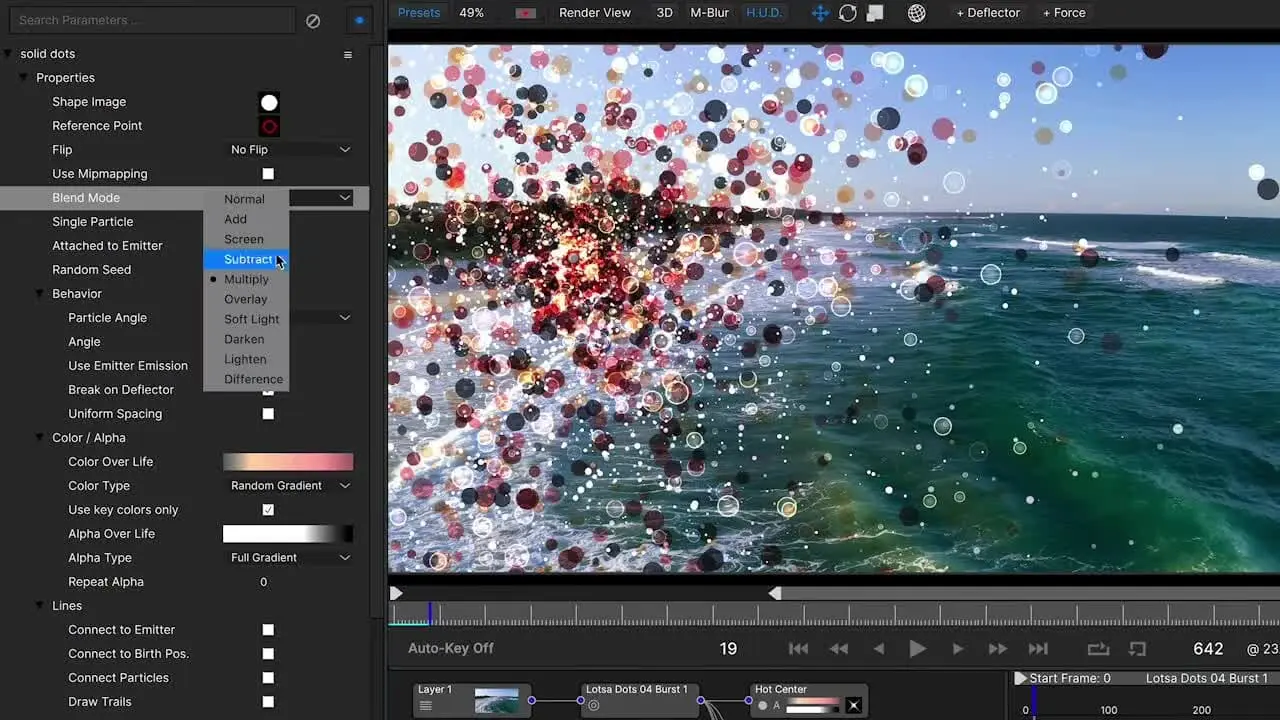Enable the Use Mipmapping checkbox

coord(268,174)
